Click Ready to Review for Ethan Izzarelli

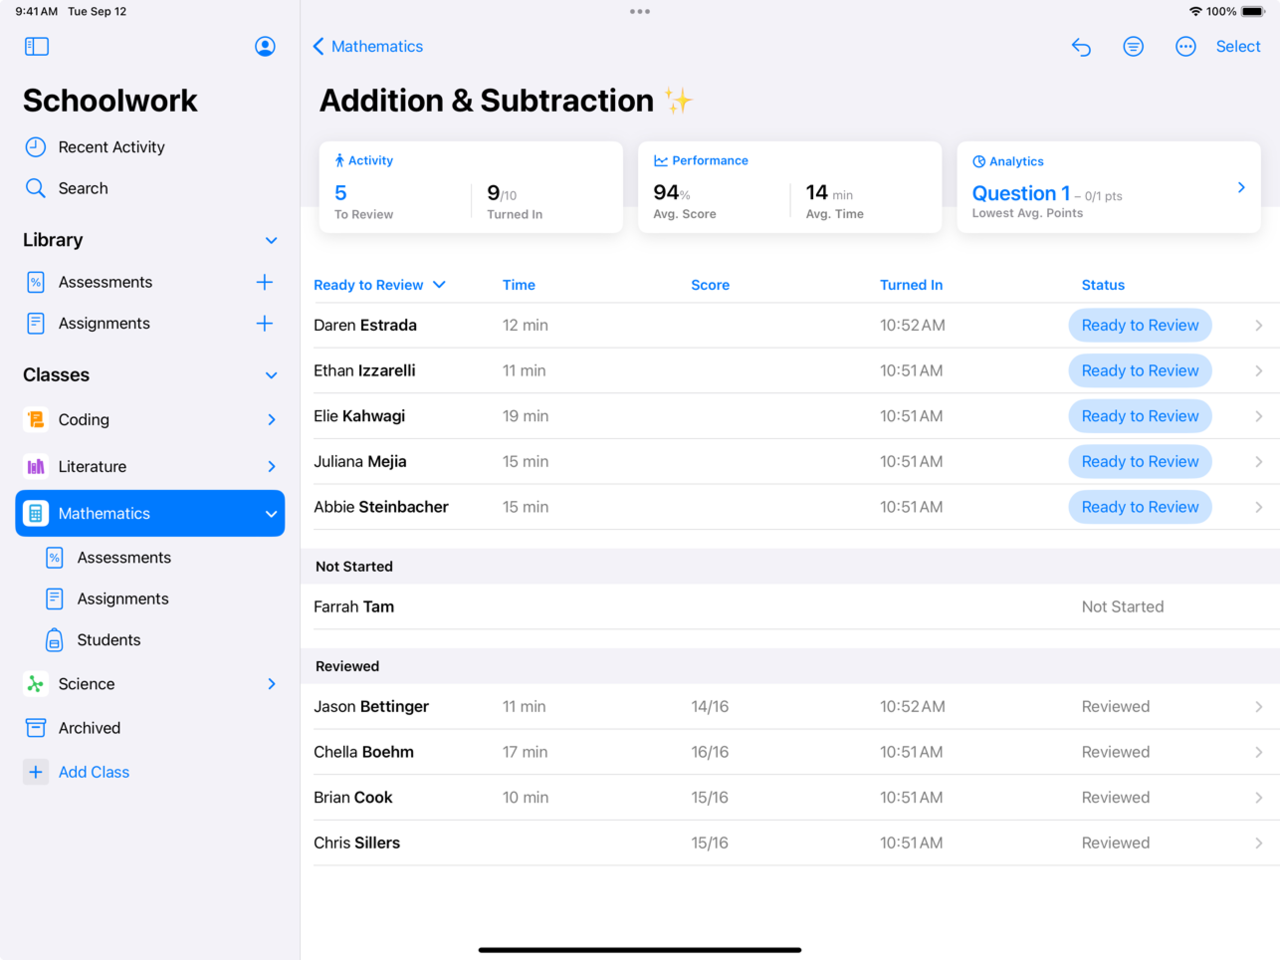coord(1140,371)
